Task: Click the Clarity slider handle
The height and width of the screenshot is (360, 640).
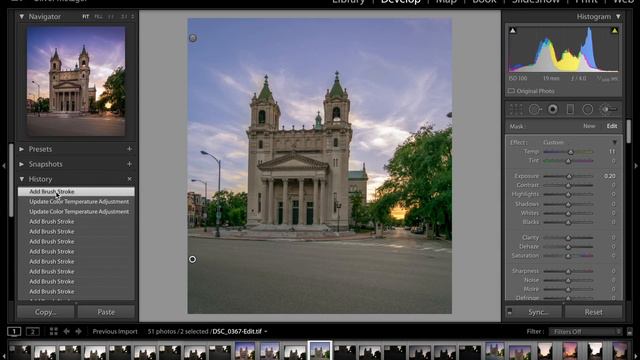Action: pyautogui.click(x=568, y=238)
